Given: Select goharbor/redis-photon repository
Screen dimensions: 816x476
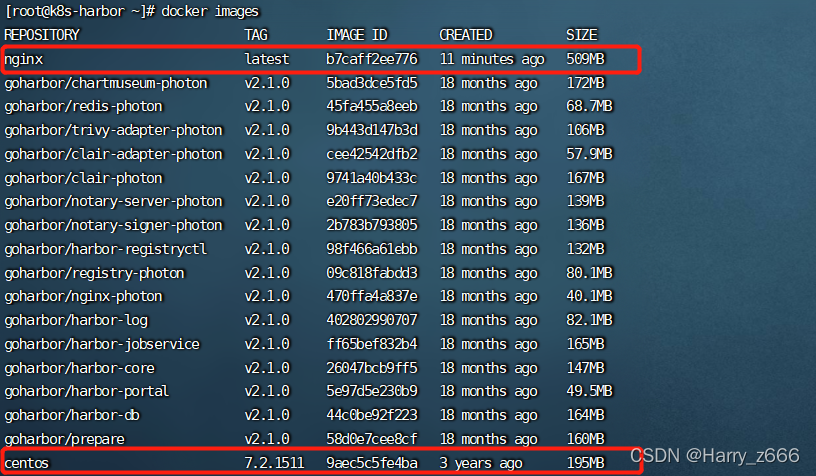Looking at the screenshot, I should pyautogui.click(x=83, y=107).
